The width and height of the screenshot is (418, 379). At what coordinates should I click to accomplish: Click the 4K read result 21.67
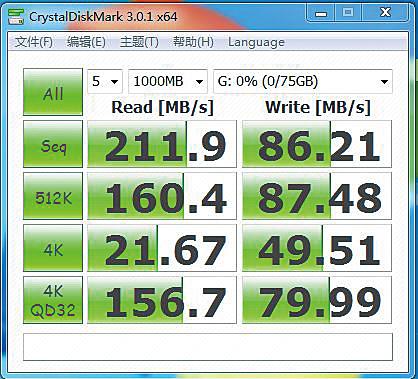(162, 248)
